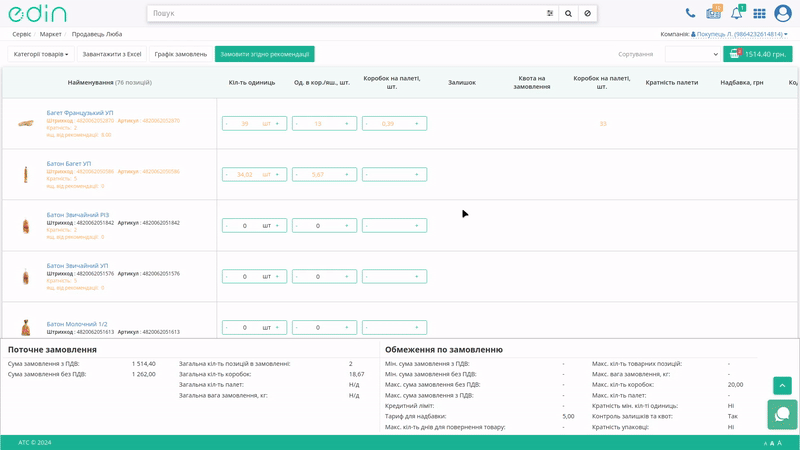The image size is (800, 450).
Task: Increase unit quantity for Батон Звичайний РІЗ
Action: pos(278,226)
